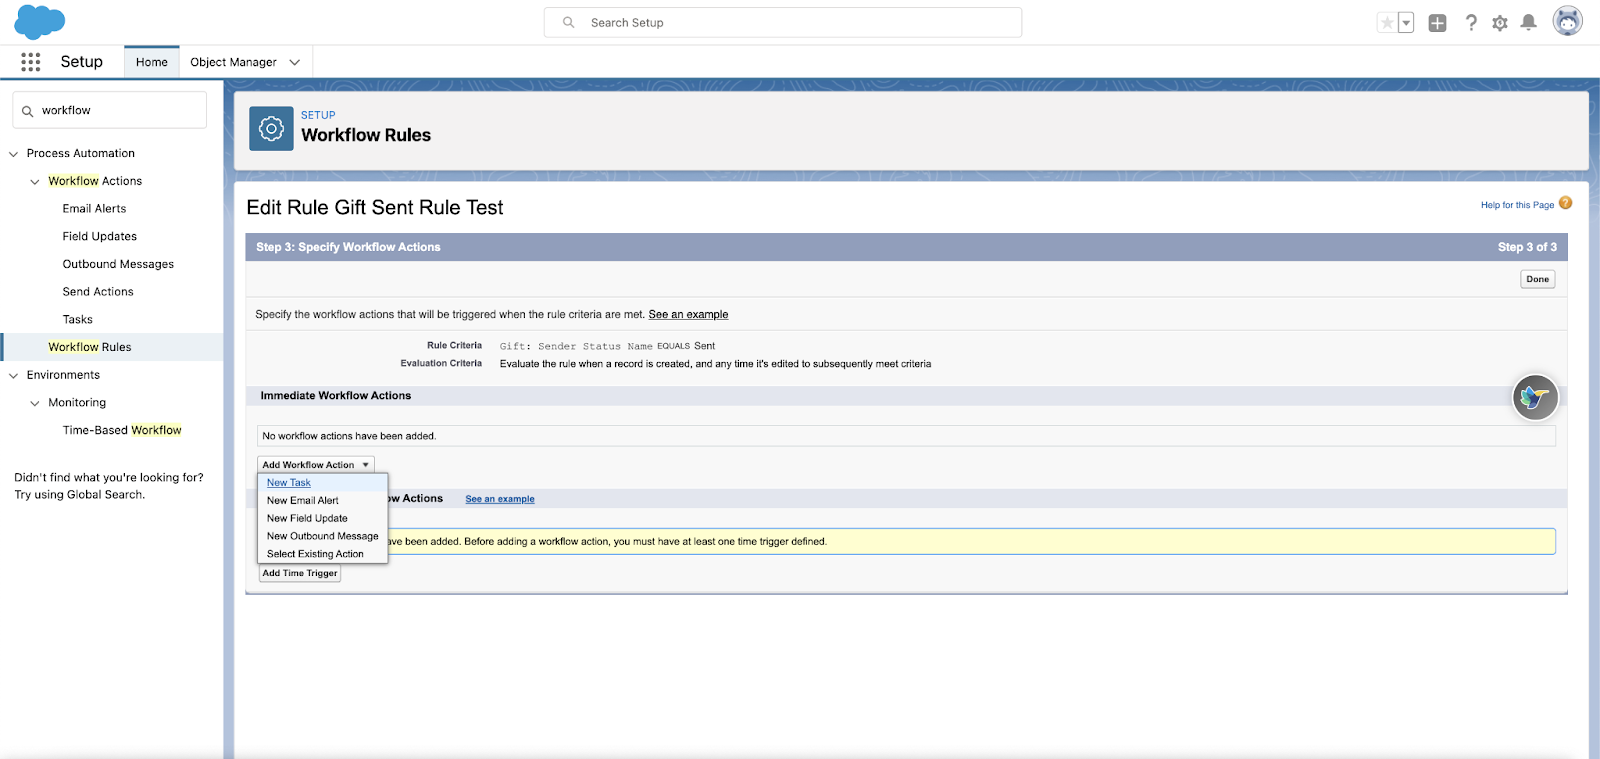
Task: Open Time-Based Workflow in the sidebar
Action: [x=122, y=430]
